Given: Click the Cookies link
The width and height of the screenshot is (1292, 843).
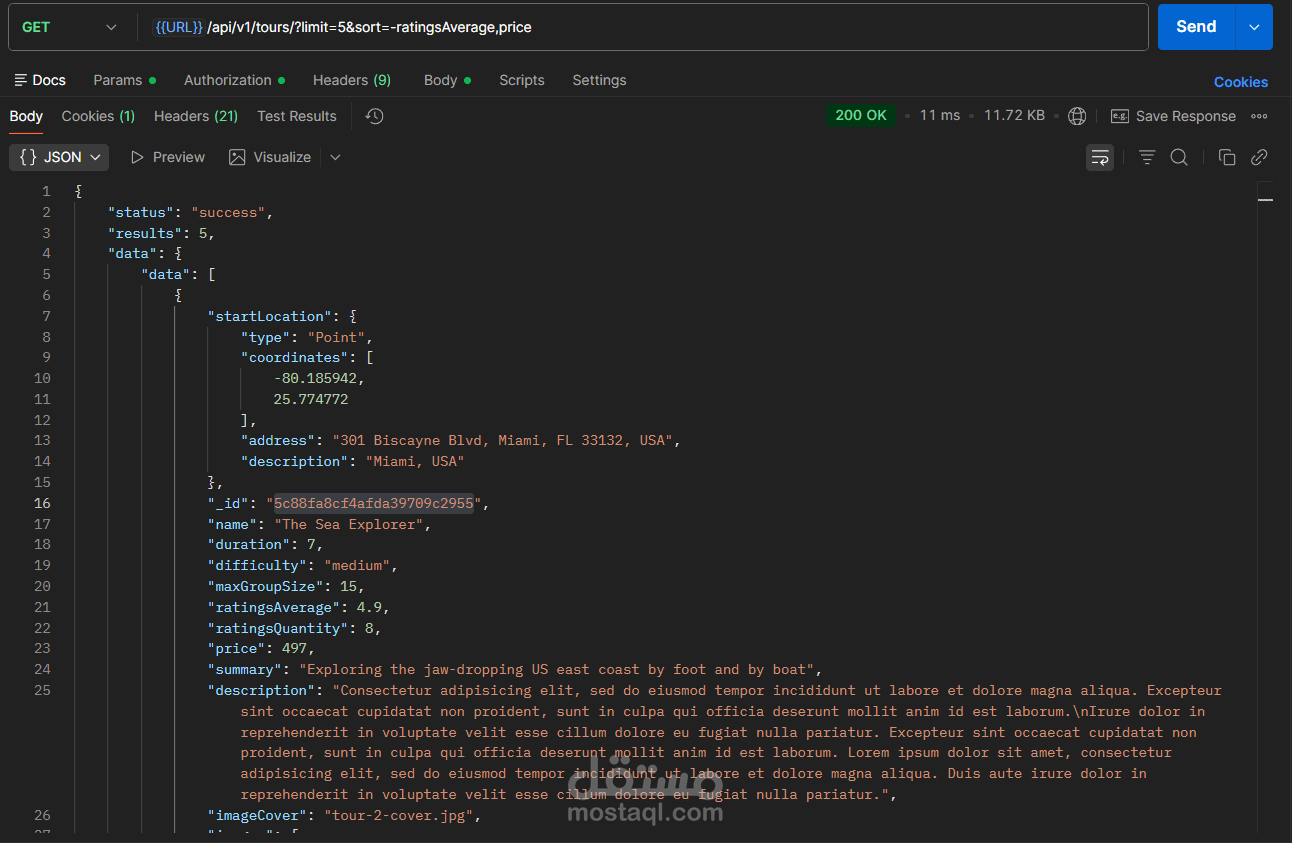Looking at the screenshot, I should 1241,82.
